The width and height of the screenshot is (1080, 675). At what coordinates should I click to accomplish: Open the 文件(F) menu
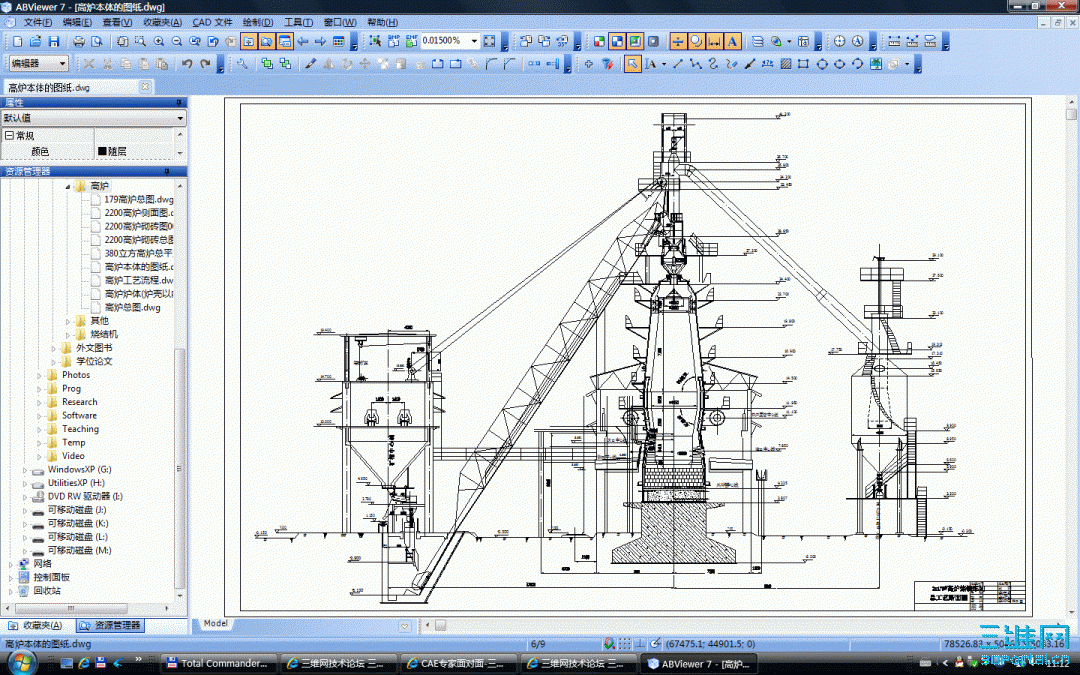click(37, 23)
